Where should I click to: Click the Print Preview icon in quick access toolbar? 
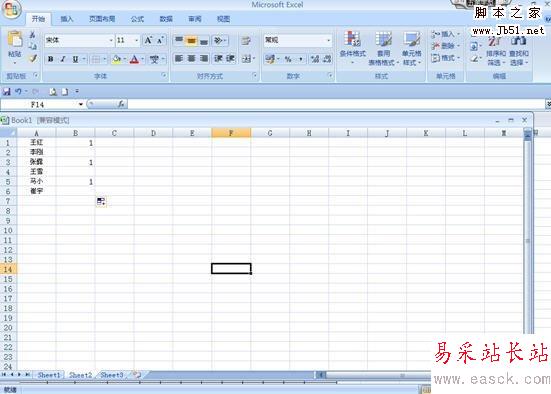[53, 92]
